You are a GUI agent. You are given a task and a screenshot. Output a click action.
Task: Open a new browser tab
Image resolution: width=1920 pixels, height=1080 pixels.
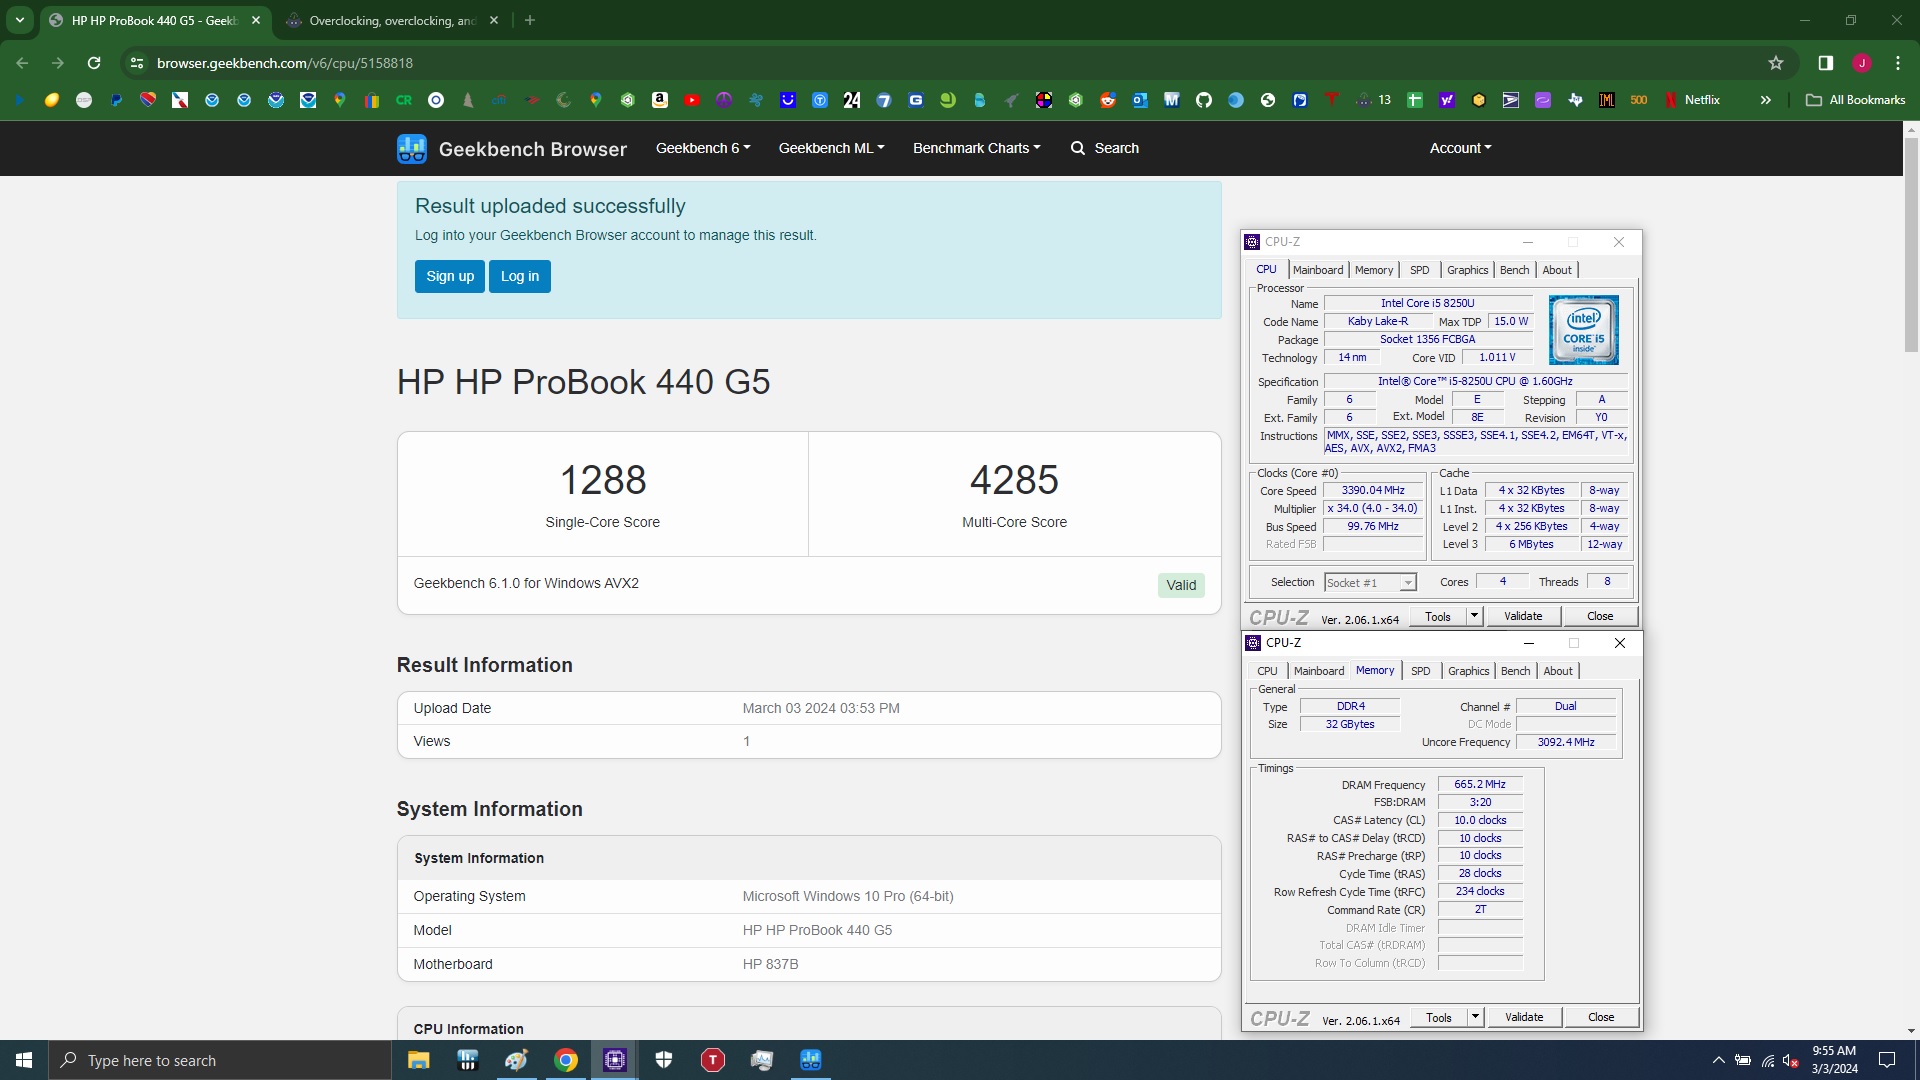tap(530, 20)
